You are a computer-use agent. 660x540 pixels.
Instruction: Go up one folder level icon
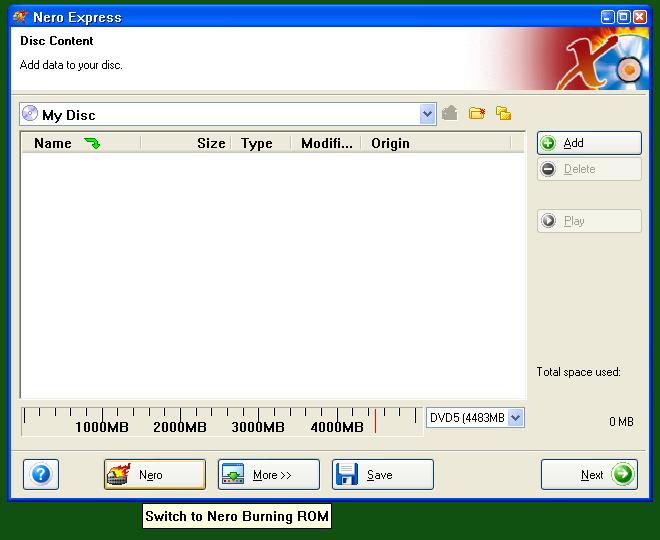[x=450, y=113]
